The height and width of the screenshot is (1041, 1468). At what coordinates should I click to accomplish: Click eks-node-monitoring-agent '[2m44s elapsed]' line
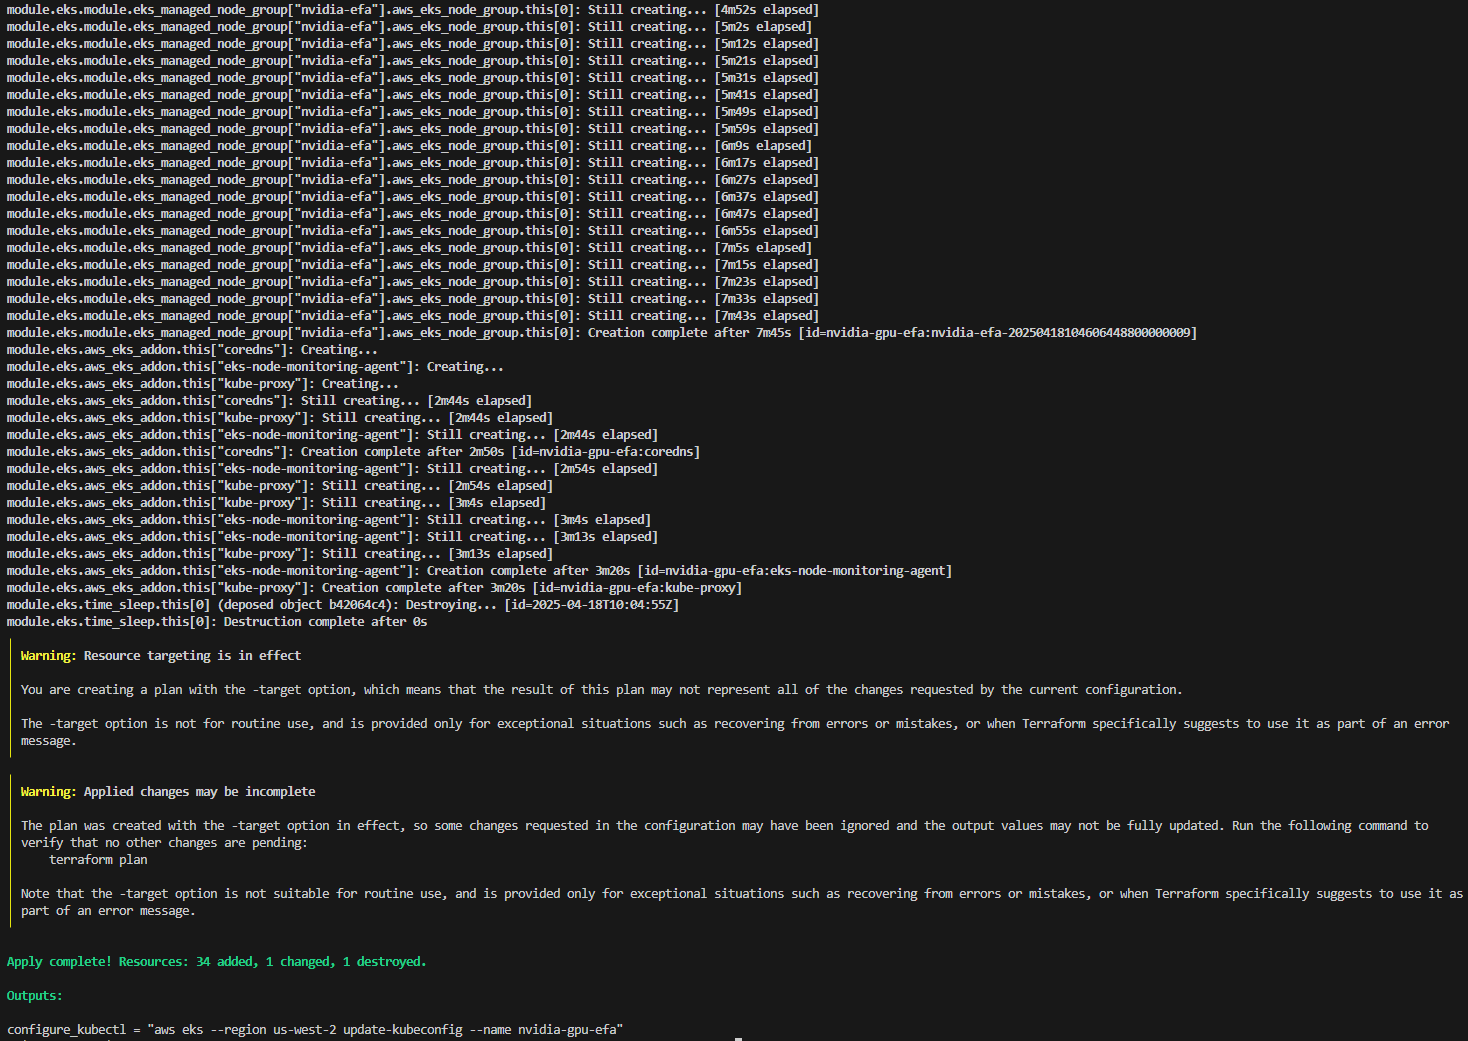[332, 435]
